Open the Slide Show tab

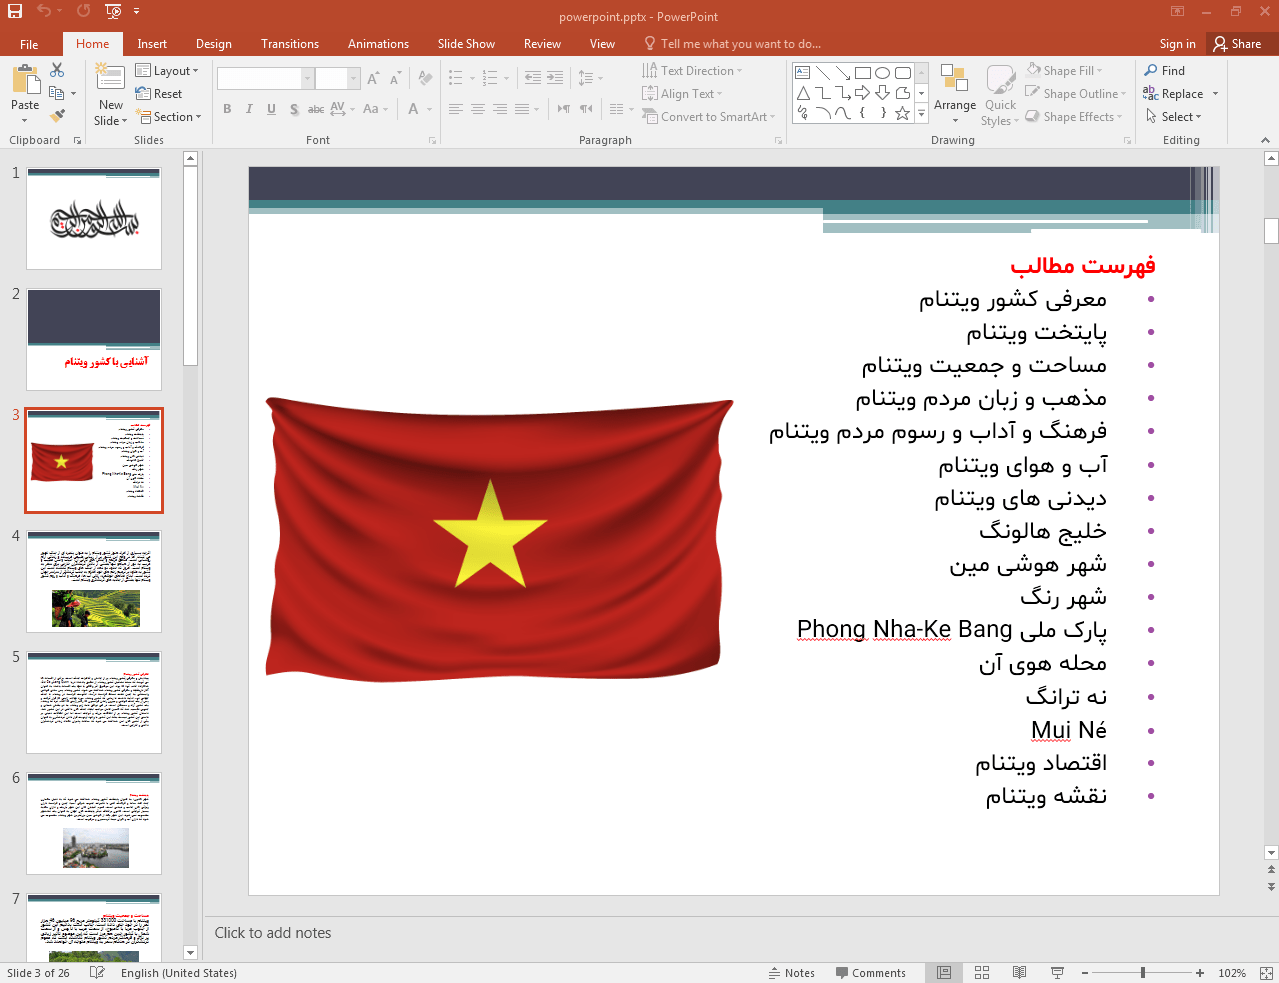(466, 43)
